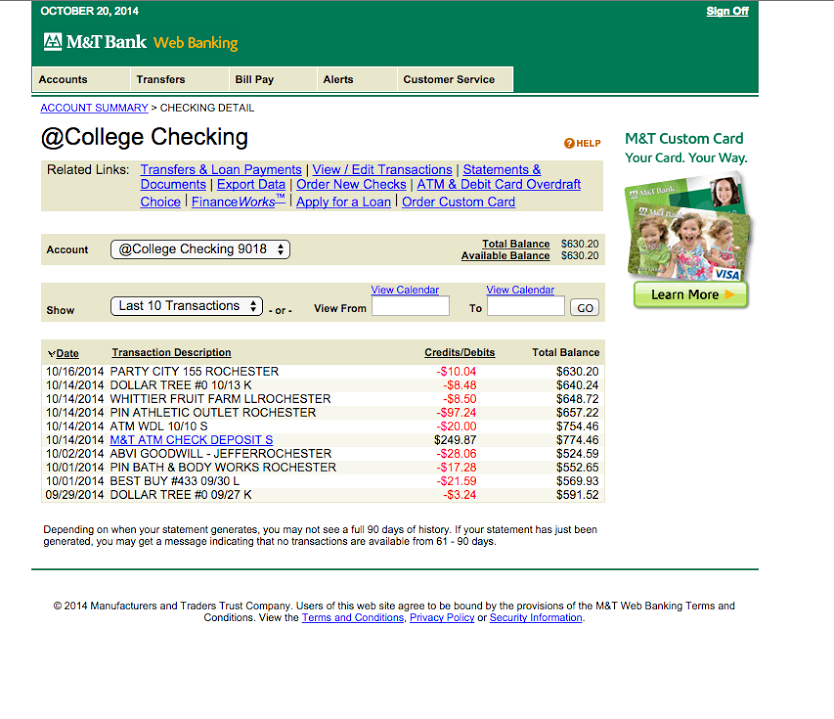Click the OCTOBER 20, 2014 date text
This screenshot has width=834, height=719.
point(89,11)
